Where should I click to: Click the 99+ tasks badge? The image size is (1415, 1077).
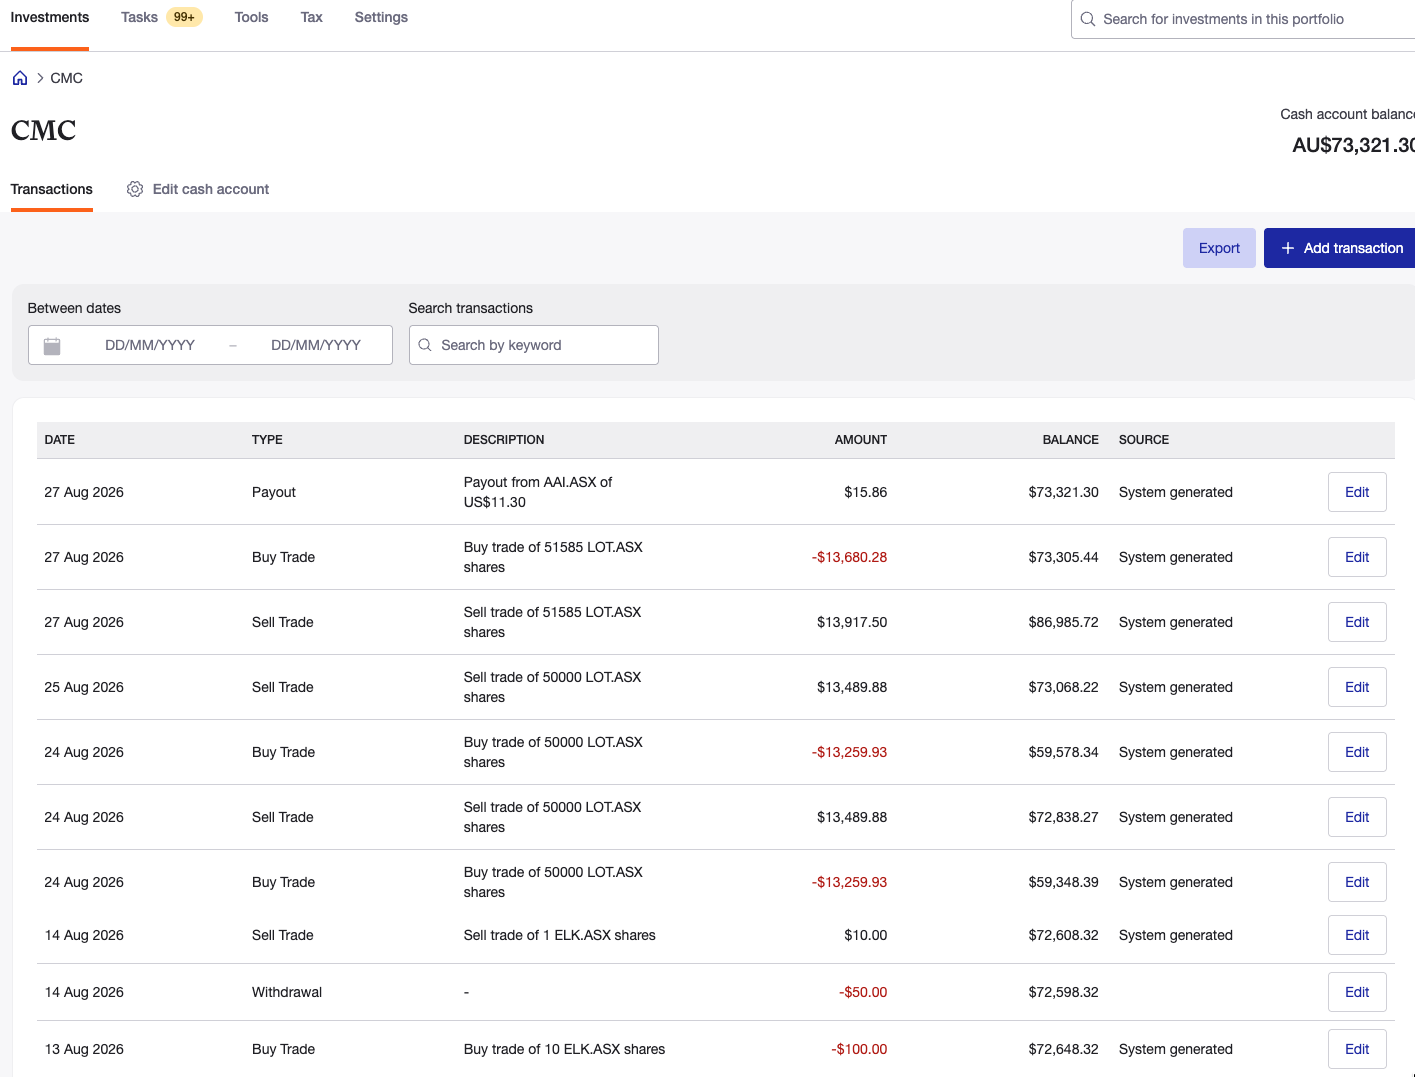(184, 17)
